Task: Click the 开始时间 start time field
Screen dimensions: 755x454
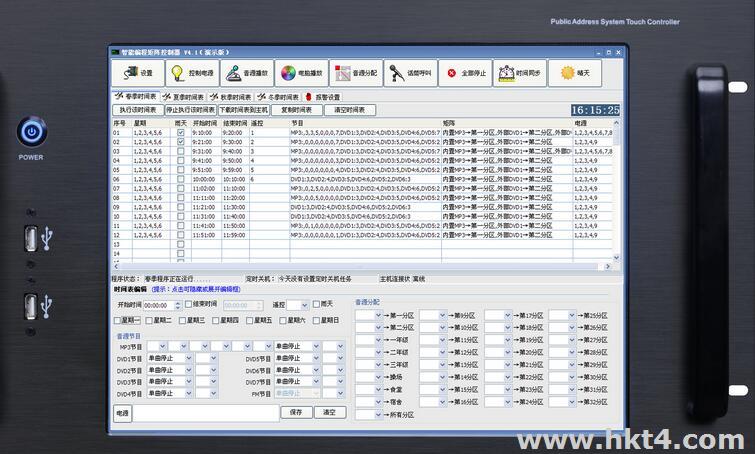Action: (158, 304)
